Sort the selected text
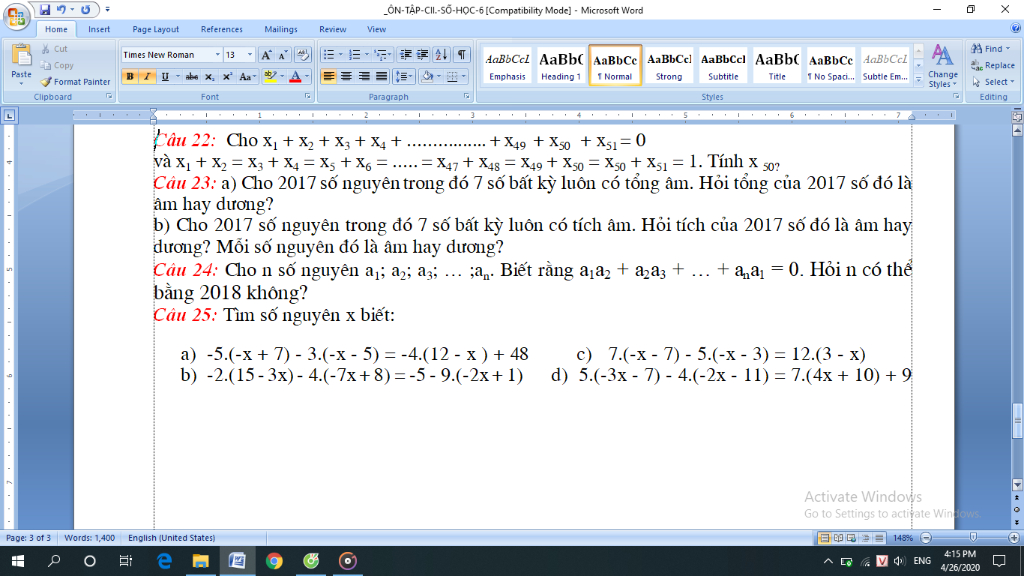Screen dimensions: 1024x576 point(441,55)
